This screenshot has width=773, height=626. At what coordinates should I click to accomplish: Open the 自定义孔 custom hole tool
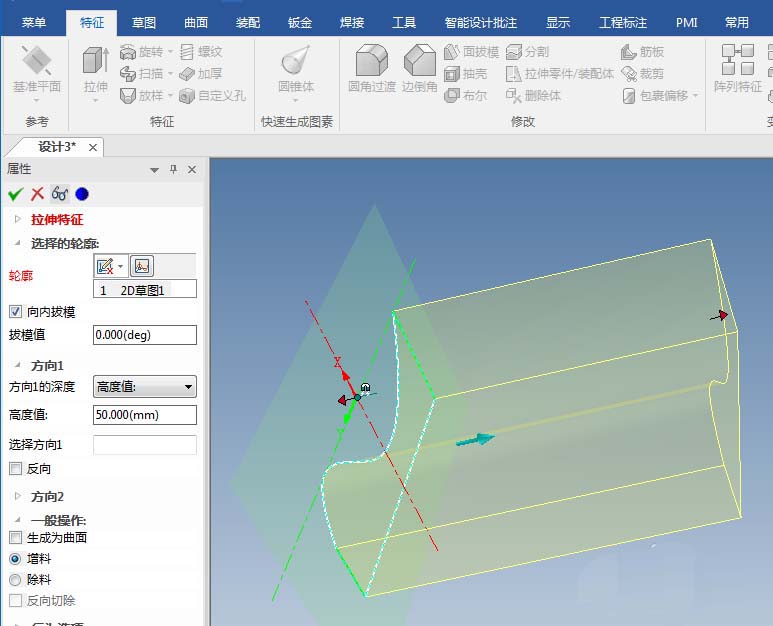tap(212, 95)
